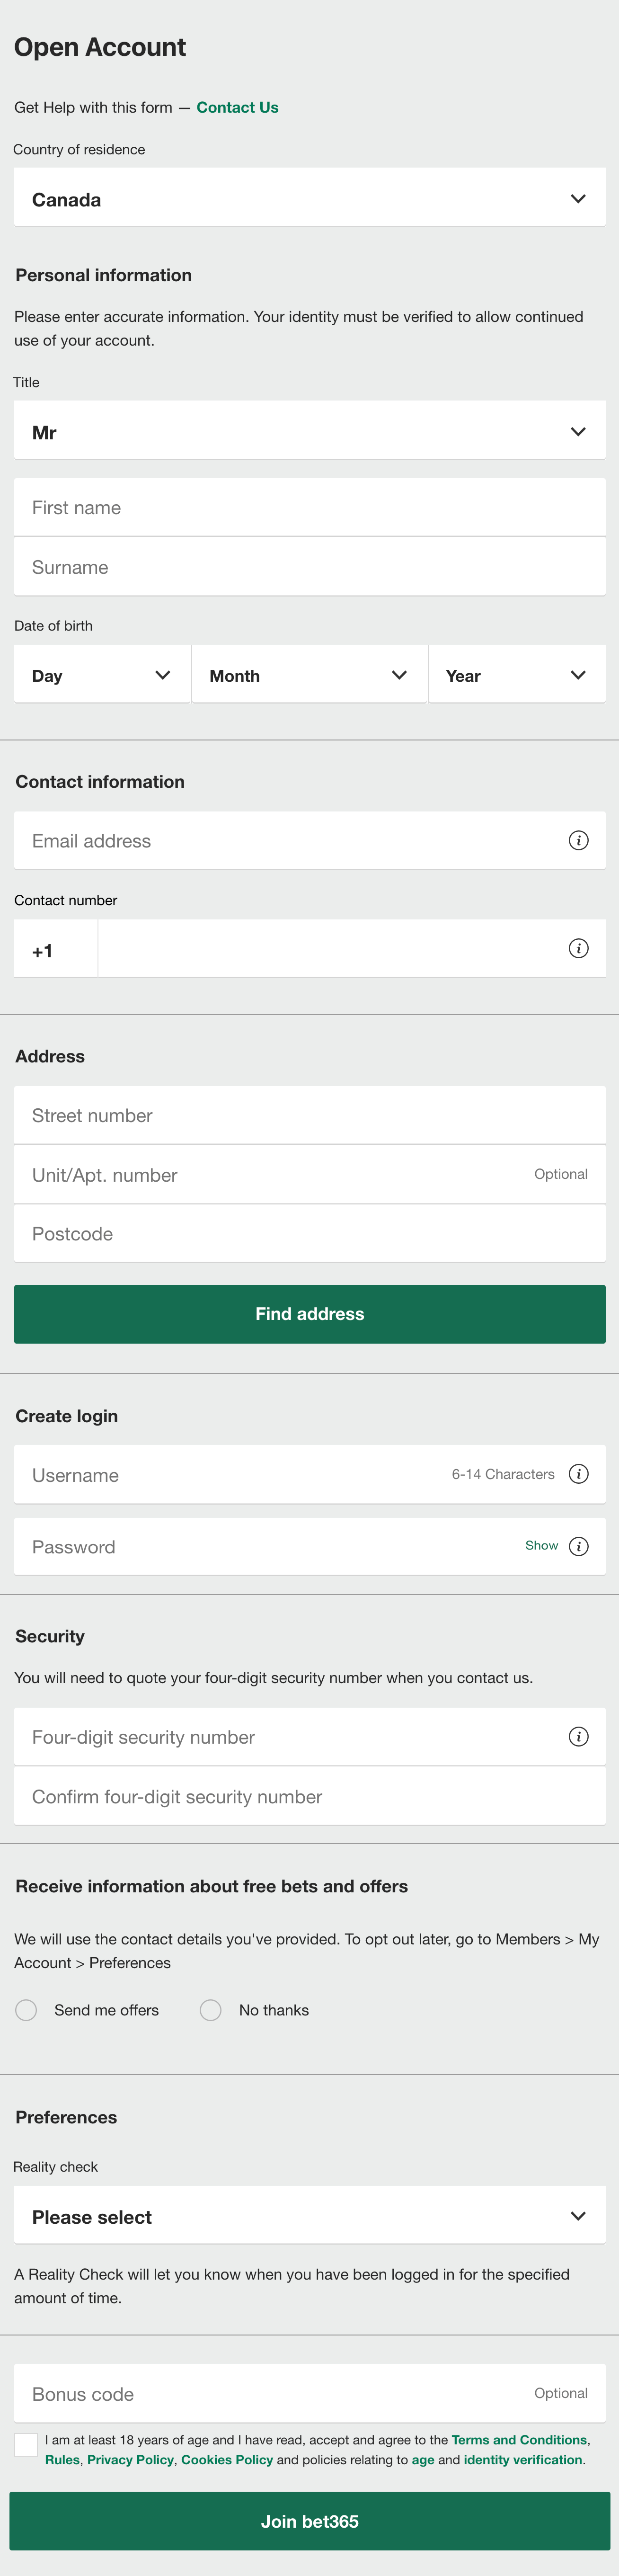Expand the Title dropdown showing Mr

pyautogui.click(x=310, y=431)
